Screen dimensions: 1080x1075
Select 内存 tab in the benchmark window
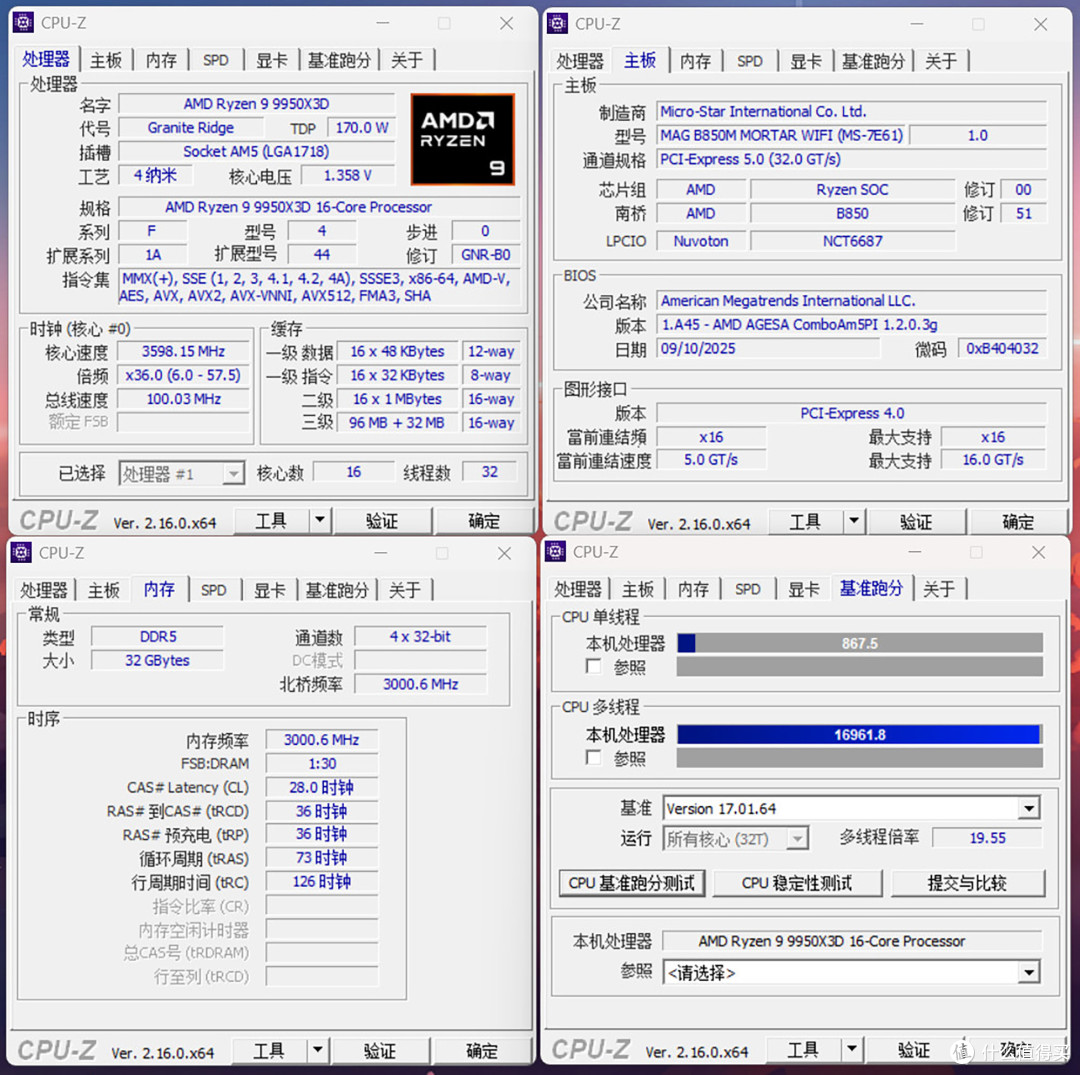click(693, 589)
